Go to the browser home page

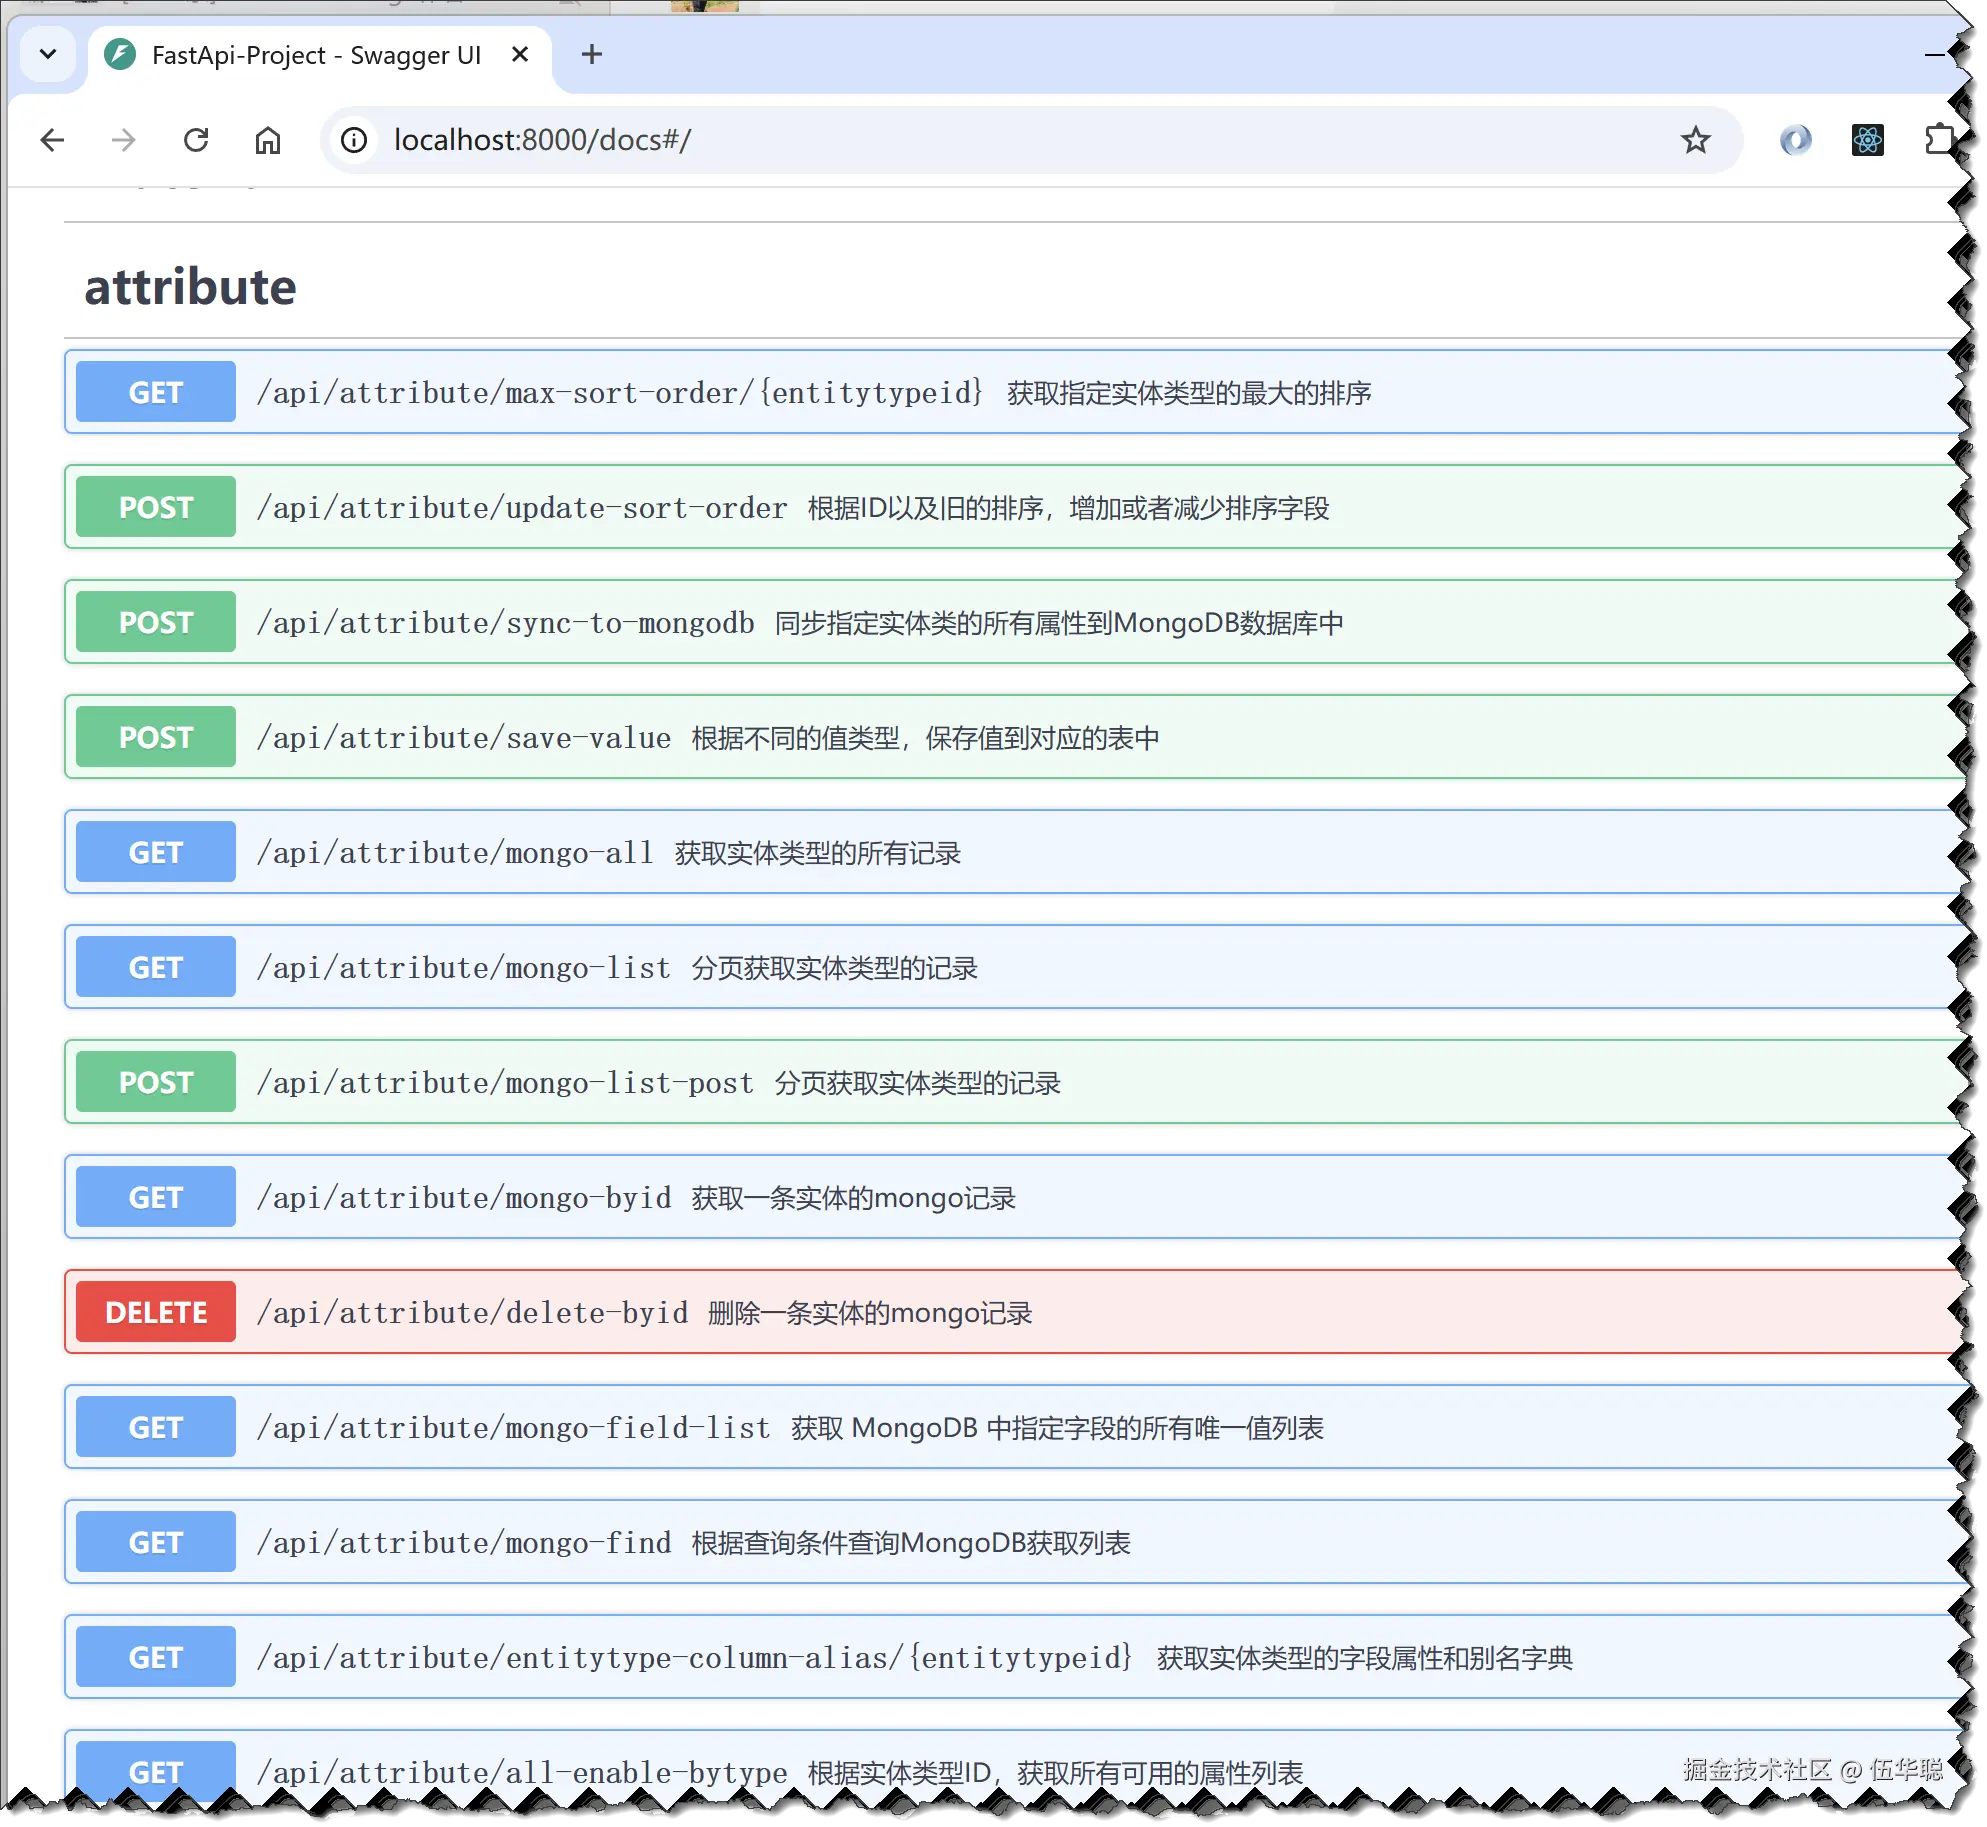coord(267,140)
